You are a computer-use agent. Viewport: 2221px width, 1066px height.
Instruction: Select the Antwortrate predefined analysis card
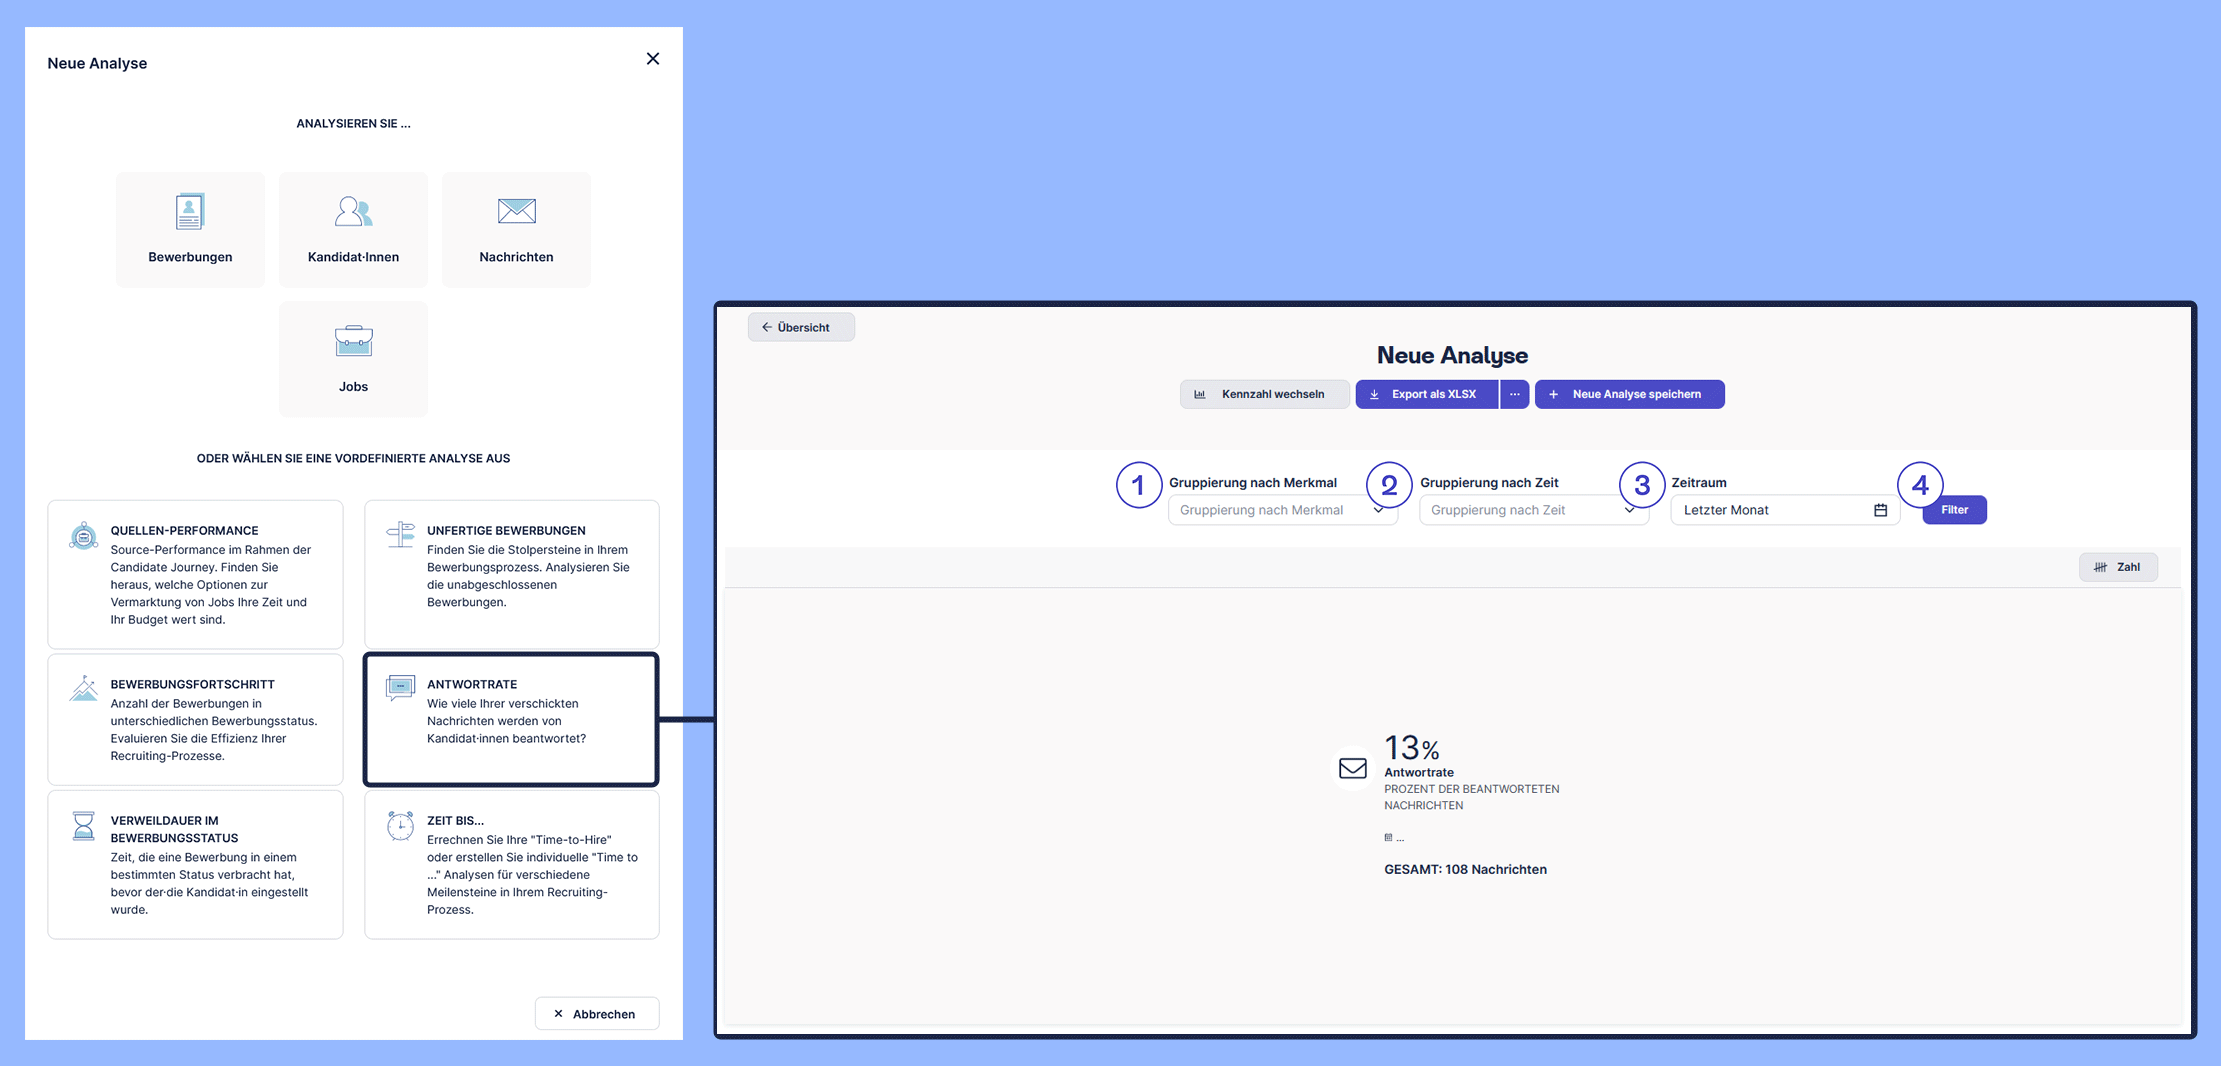tap(511, 719)
